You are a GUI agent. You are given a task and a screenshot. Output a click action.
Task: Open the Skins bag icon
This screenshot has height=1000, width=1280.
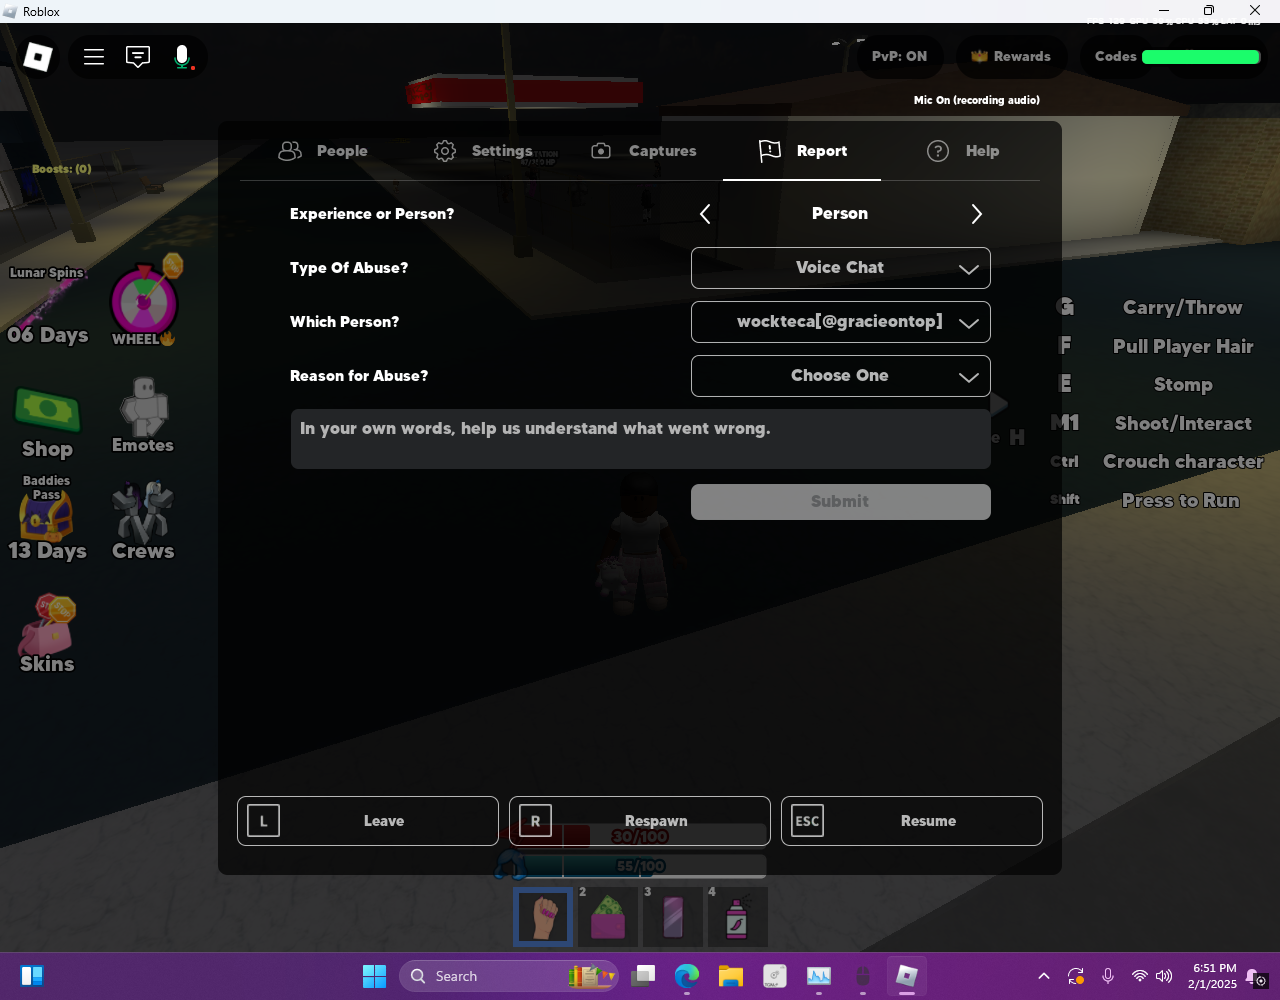click(47, 634)
